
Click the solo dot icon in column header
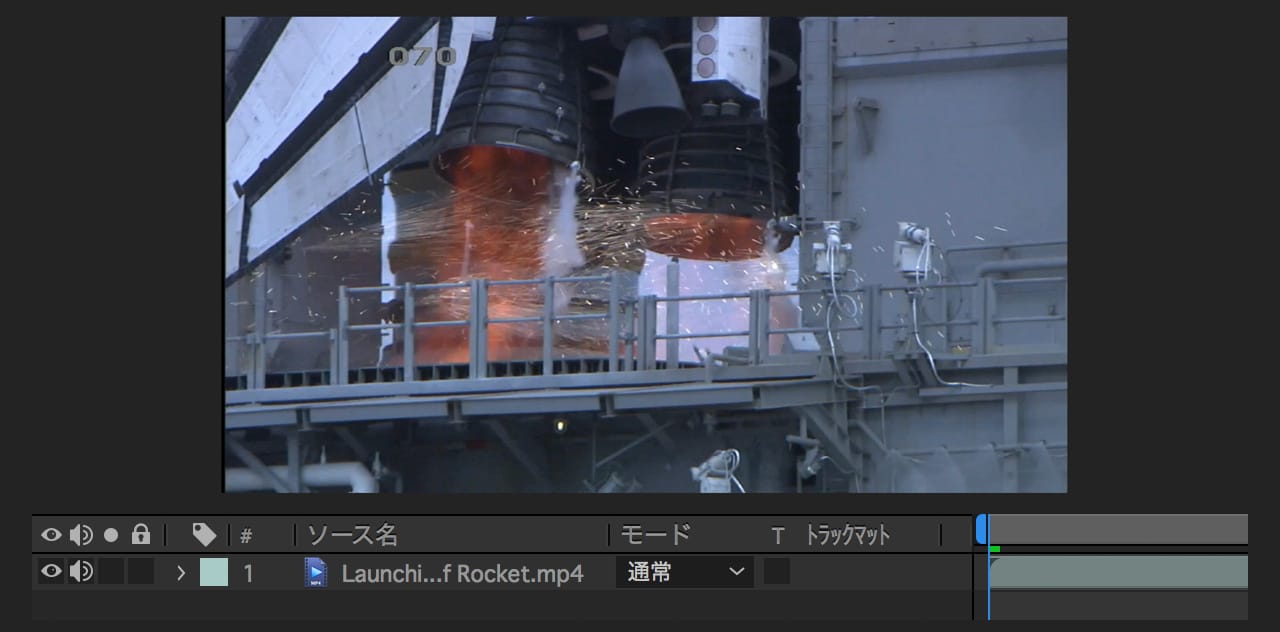(x=111, y=535)
